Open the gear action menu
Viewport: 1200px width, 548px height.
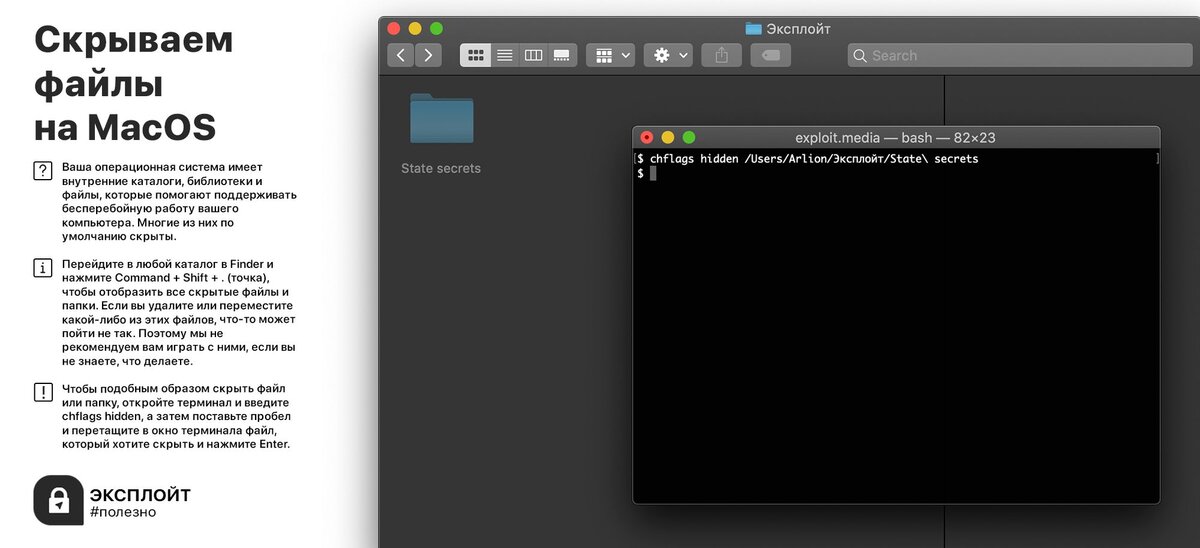(669, 55)
